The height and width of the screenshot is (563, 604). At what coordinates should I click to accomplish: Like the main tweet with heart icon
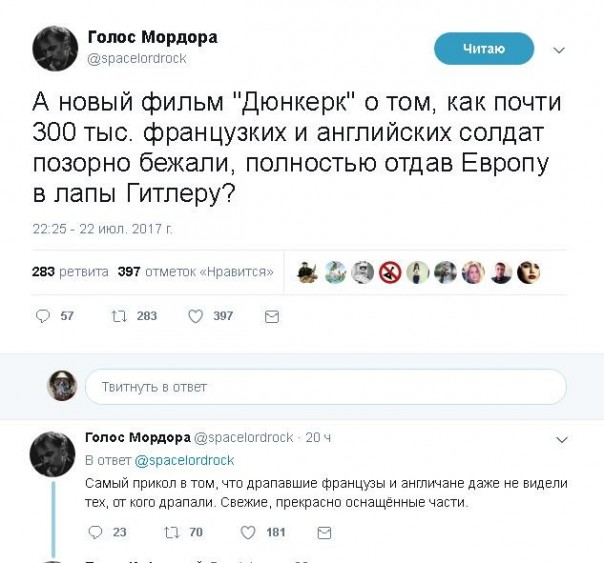tap(197, 316)
